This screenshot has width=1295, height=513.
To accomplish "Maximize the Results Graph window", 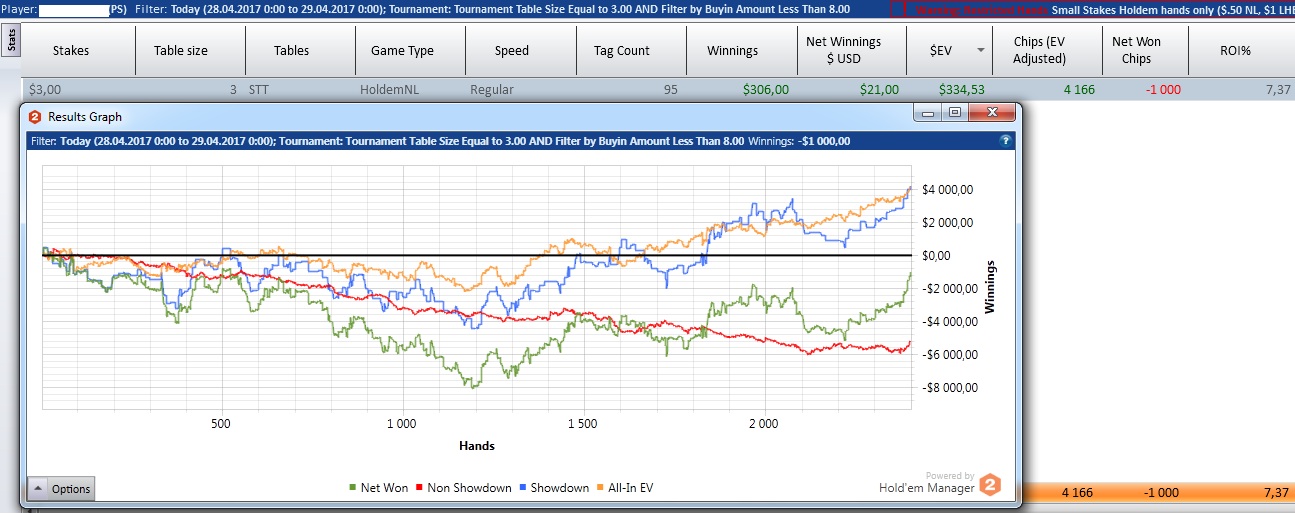I will pos(955,114).
